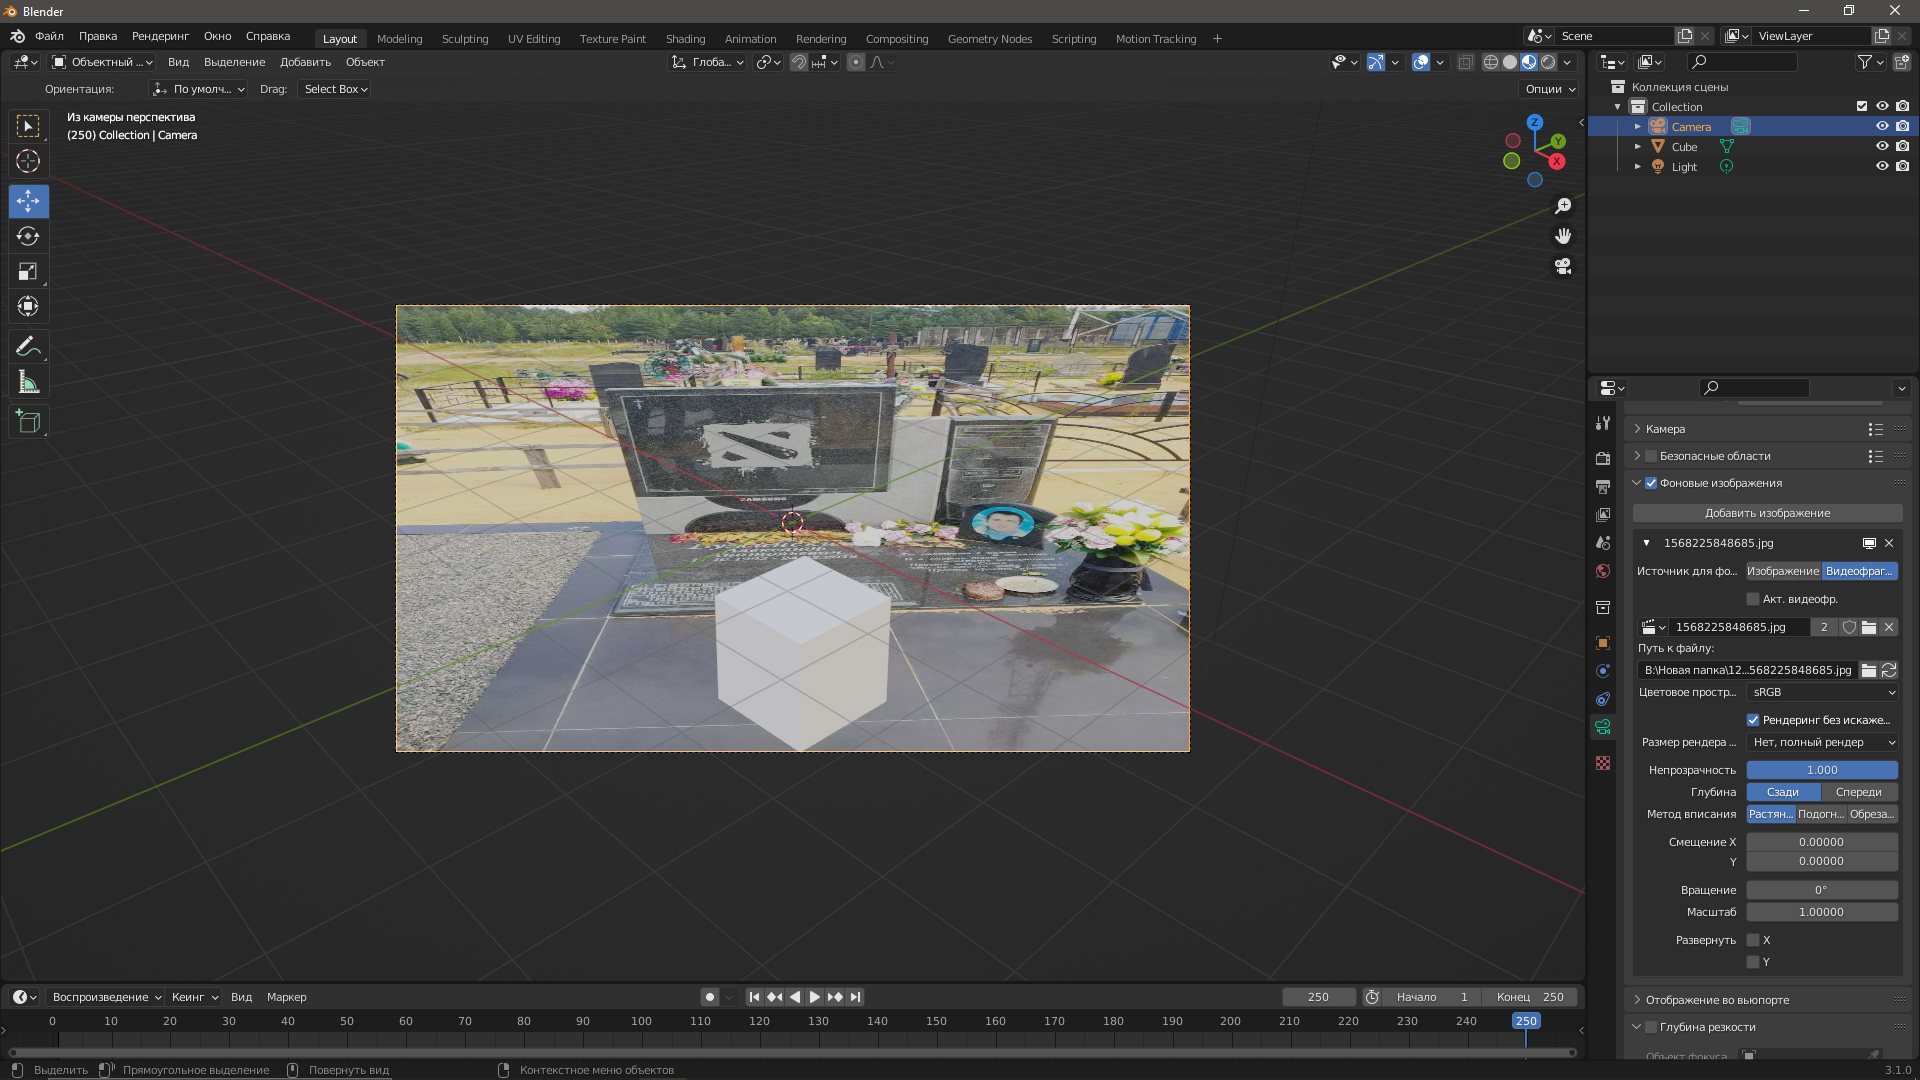1920x1080 pixels.
Task: Click Добавить изображение button
Action: (x=1767, y=513)
